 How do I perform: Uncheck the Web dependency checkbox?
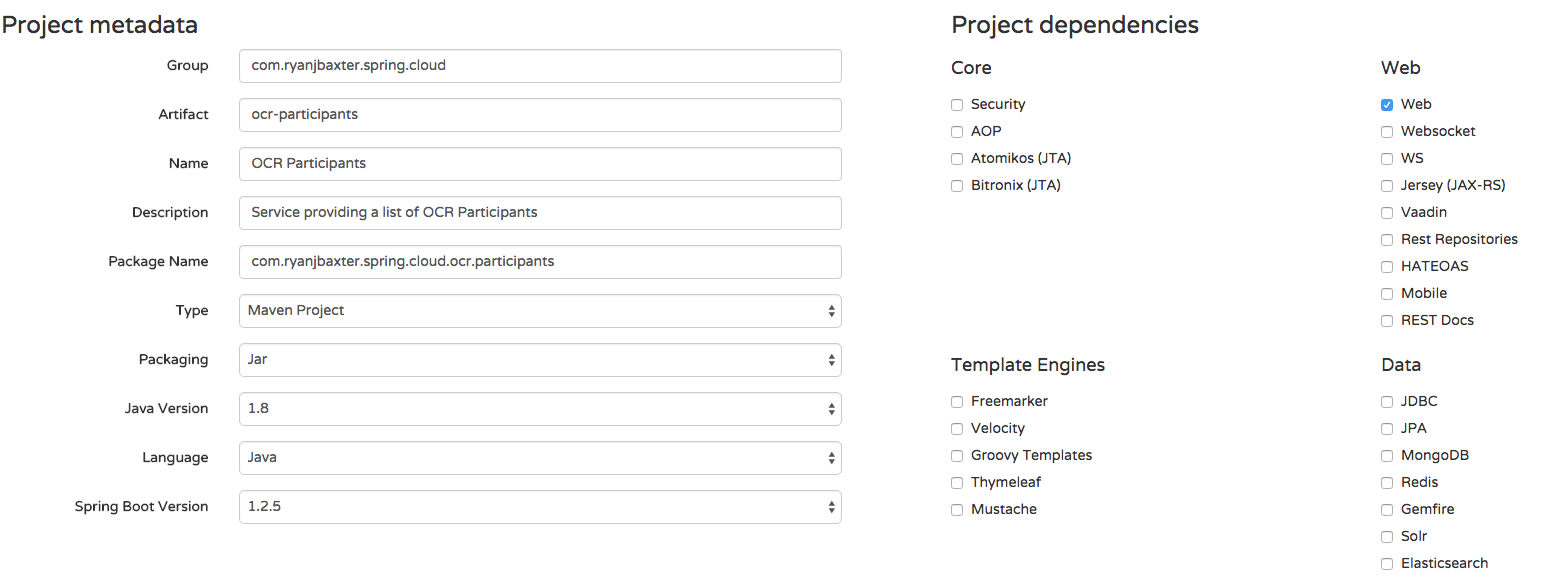[x=1387, y=105]
